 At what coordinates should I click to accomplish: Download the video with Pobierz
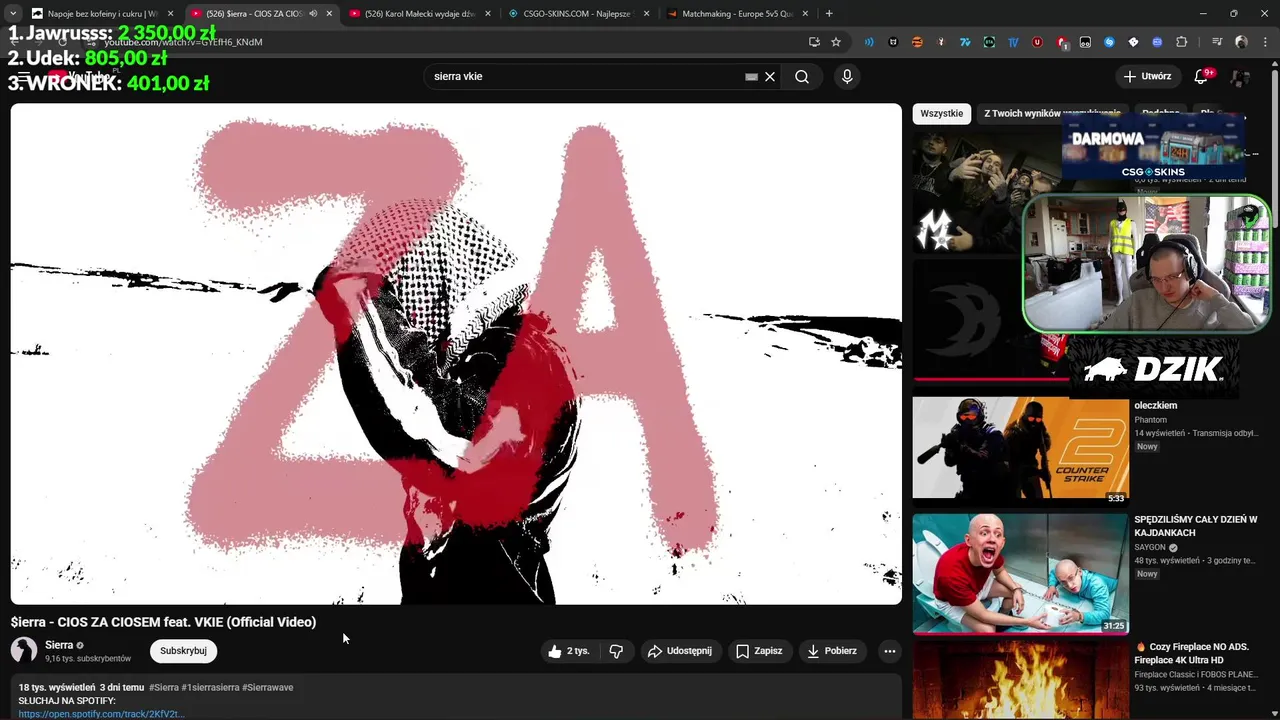pyautogui.click(x=832, y=651)
